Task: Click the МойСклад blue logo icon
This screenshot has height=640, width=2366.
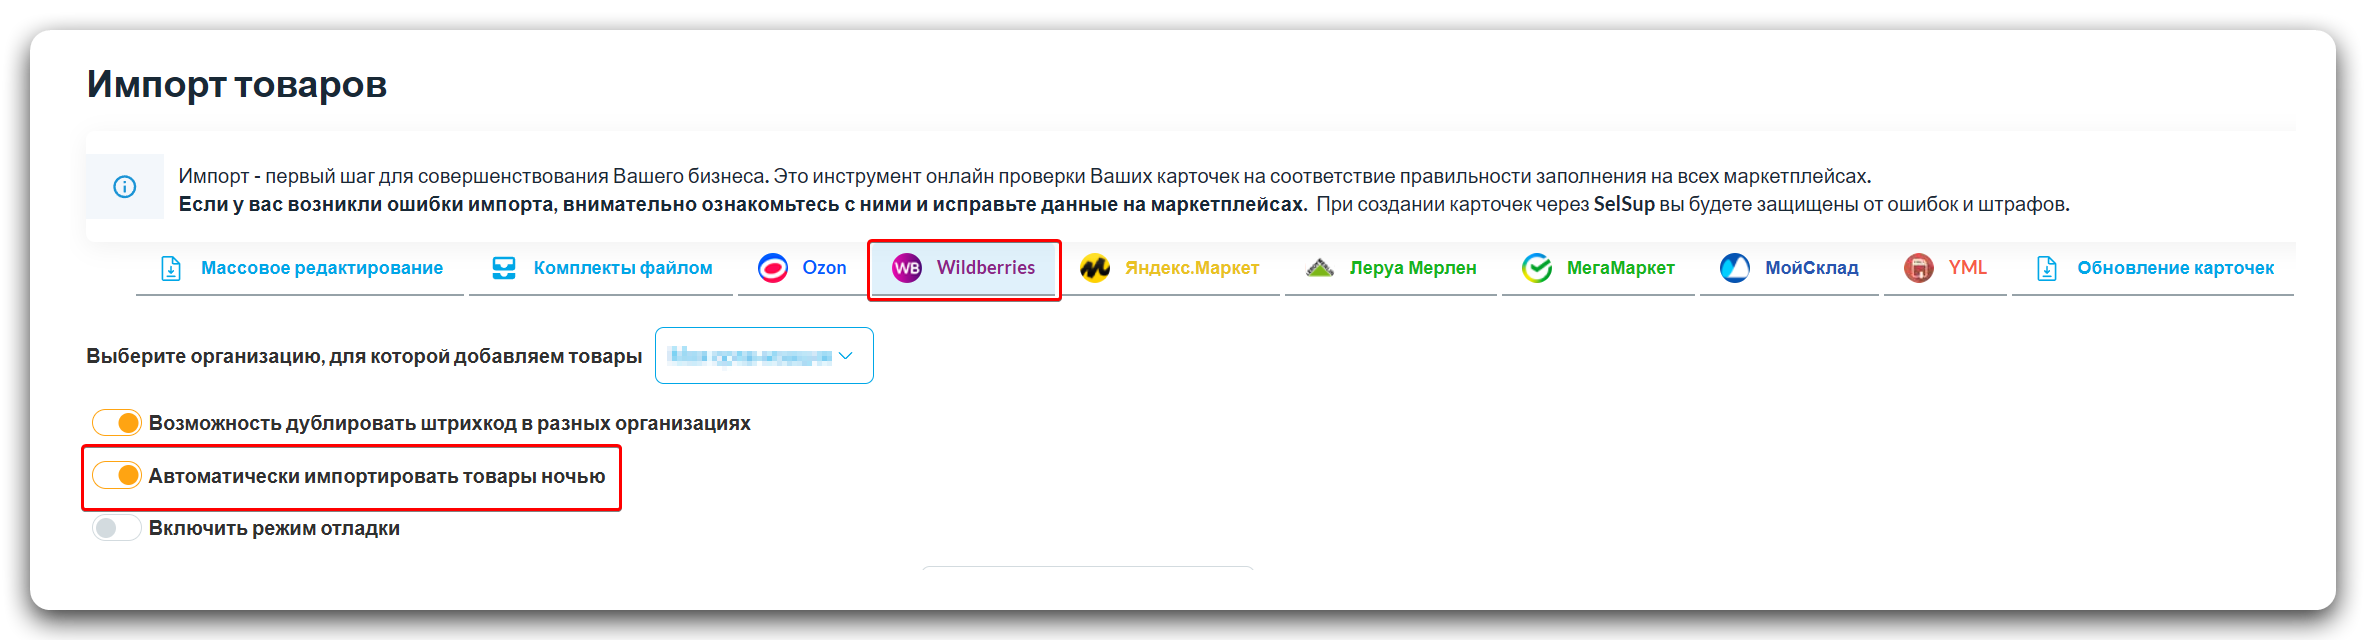Action: pos(1735,268)
